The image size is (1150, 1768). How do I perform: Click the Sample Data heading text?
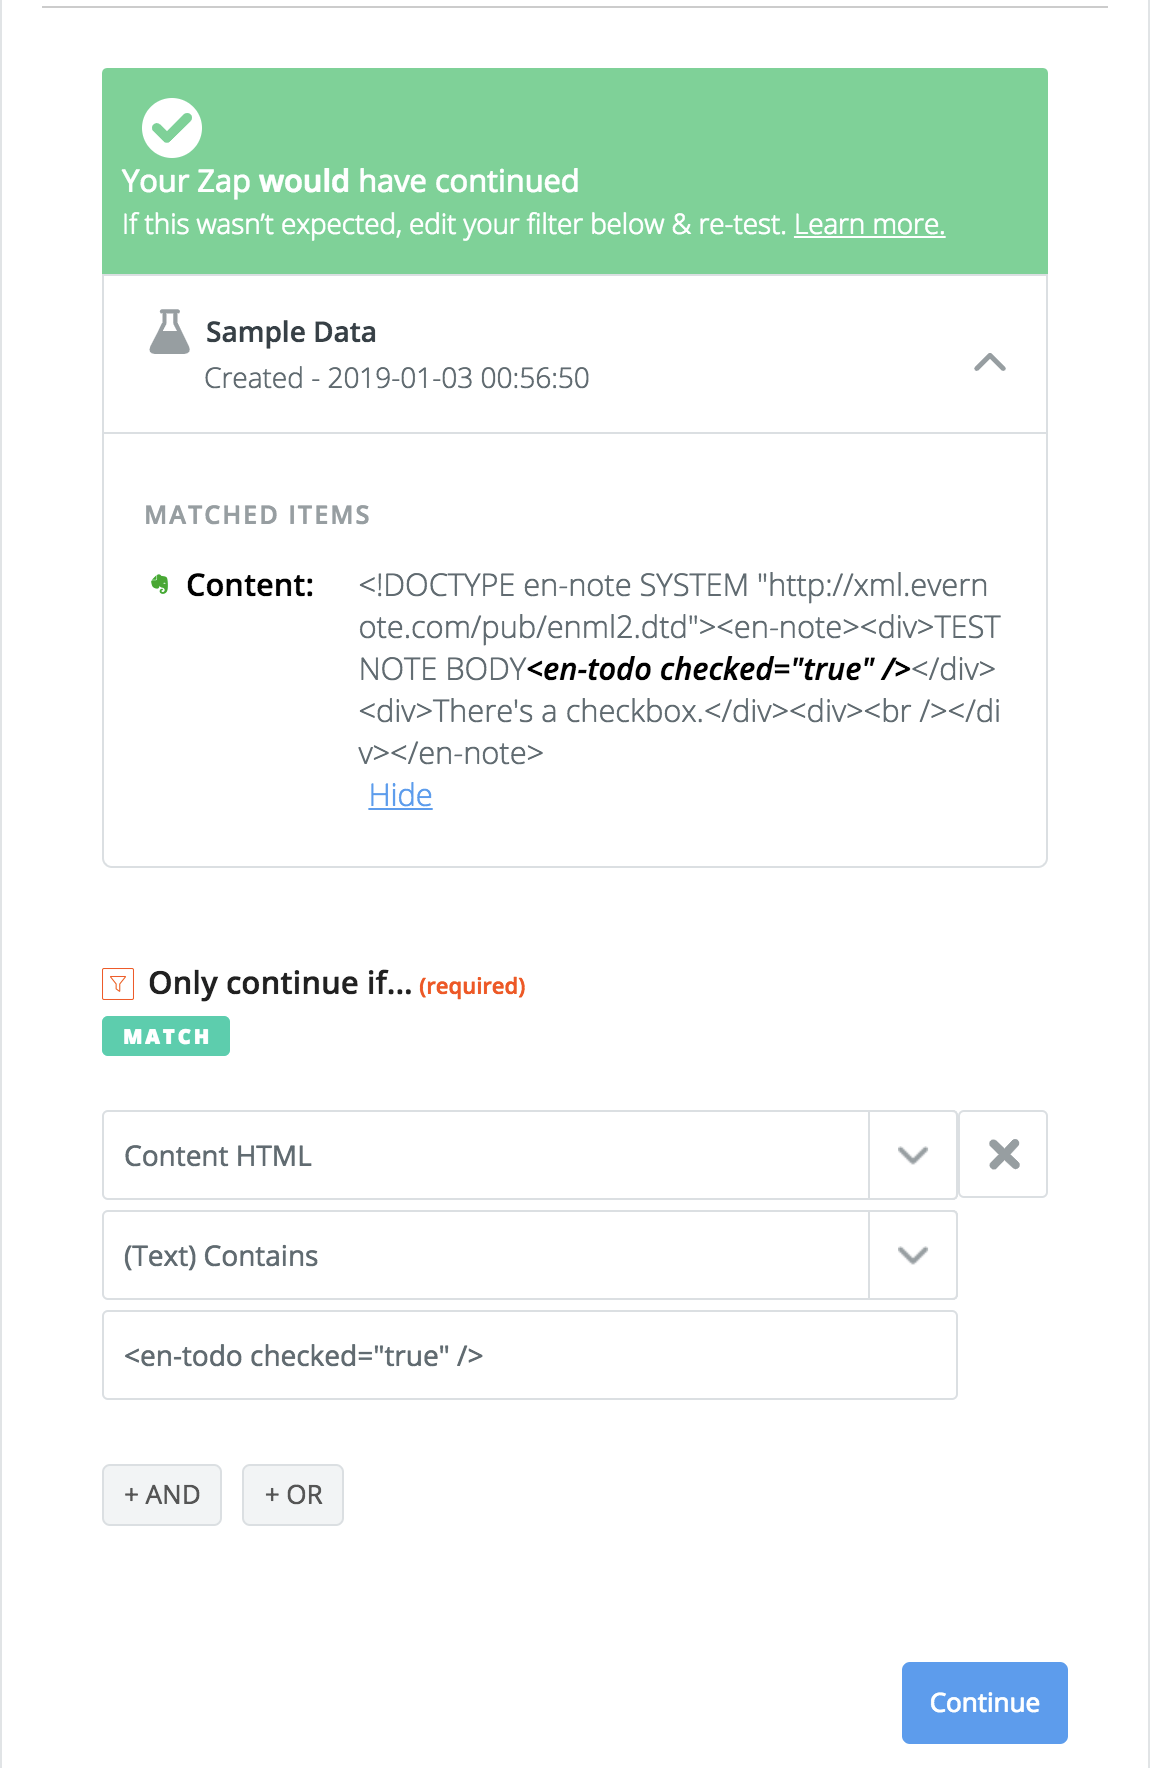pyautogui.click(x=291, y=332)
